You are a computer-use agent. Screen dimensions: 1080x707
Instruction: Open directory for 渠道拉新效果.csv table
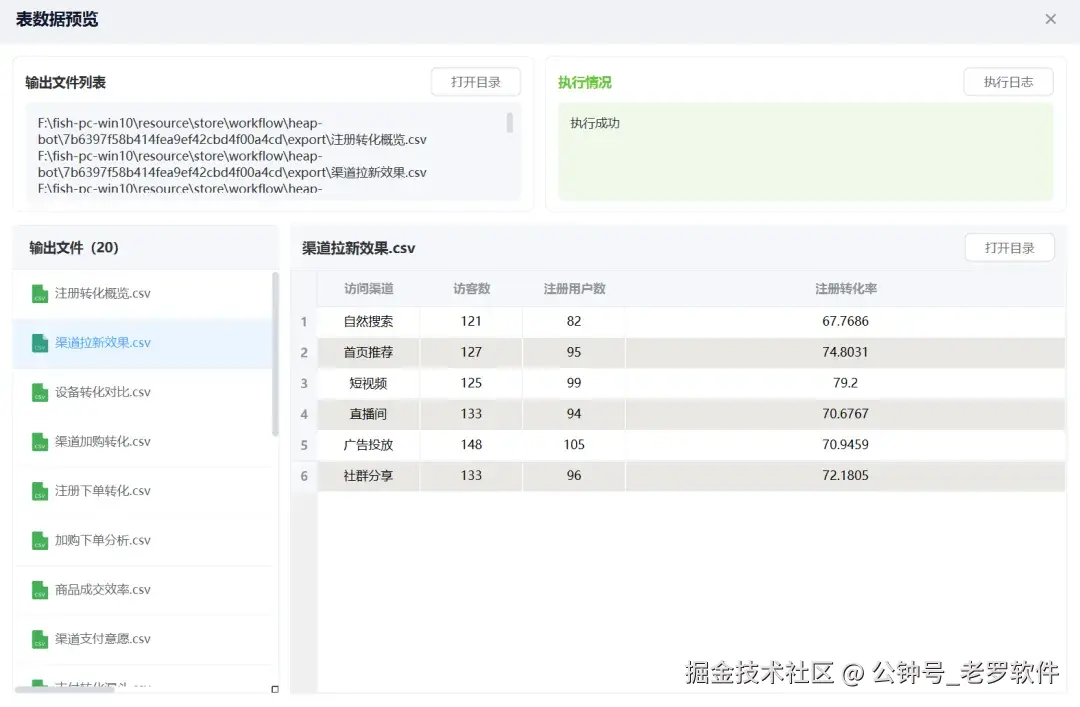tap(1010, 248)
